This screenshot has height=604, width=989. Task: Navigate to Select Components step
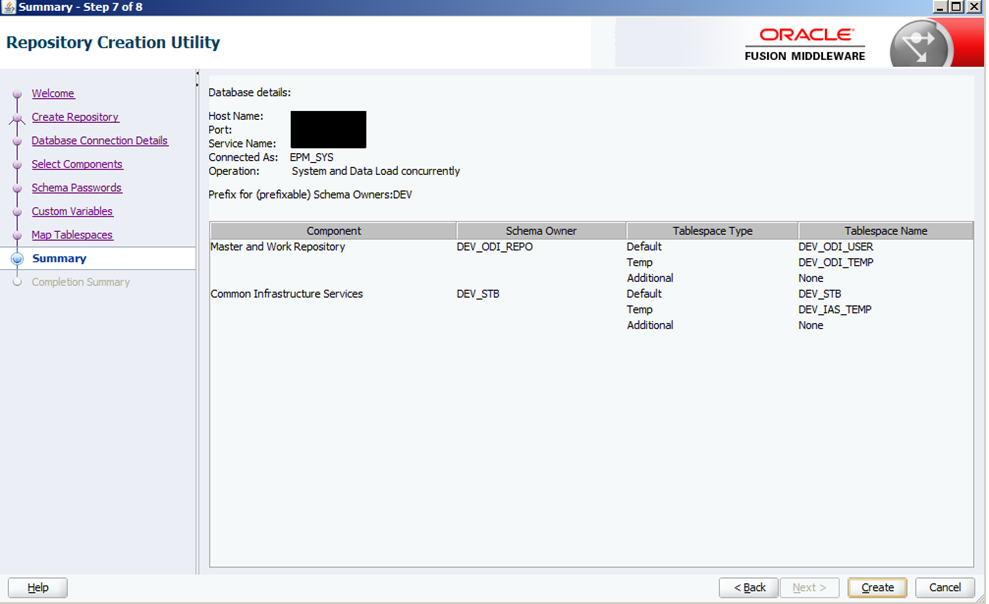[x=77, y=164]
